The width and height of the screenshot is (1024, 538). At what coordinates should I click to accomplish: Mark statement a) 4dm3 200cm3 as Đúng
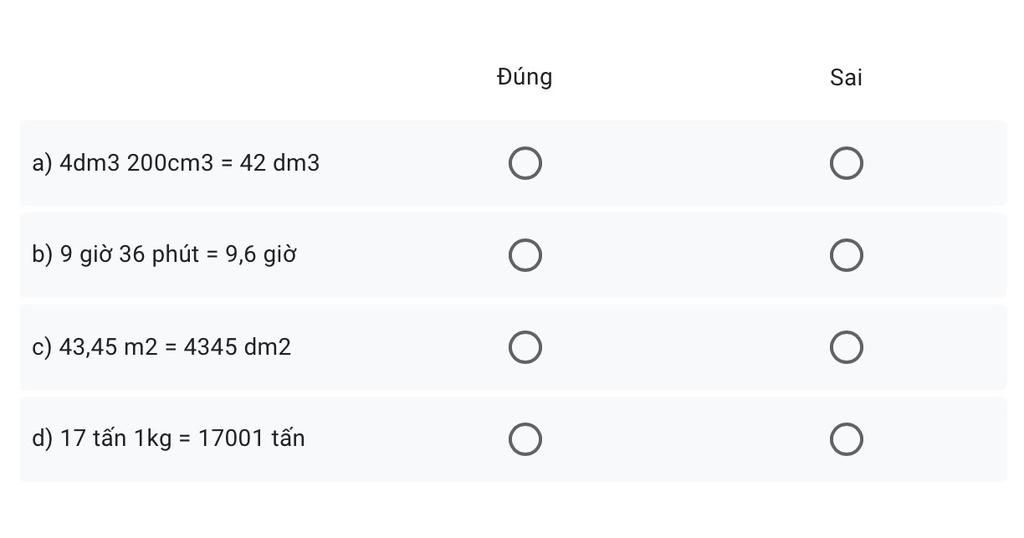point(525,163)
